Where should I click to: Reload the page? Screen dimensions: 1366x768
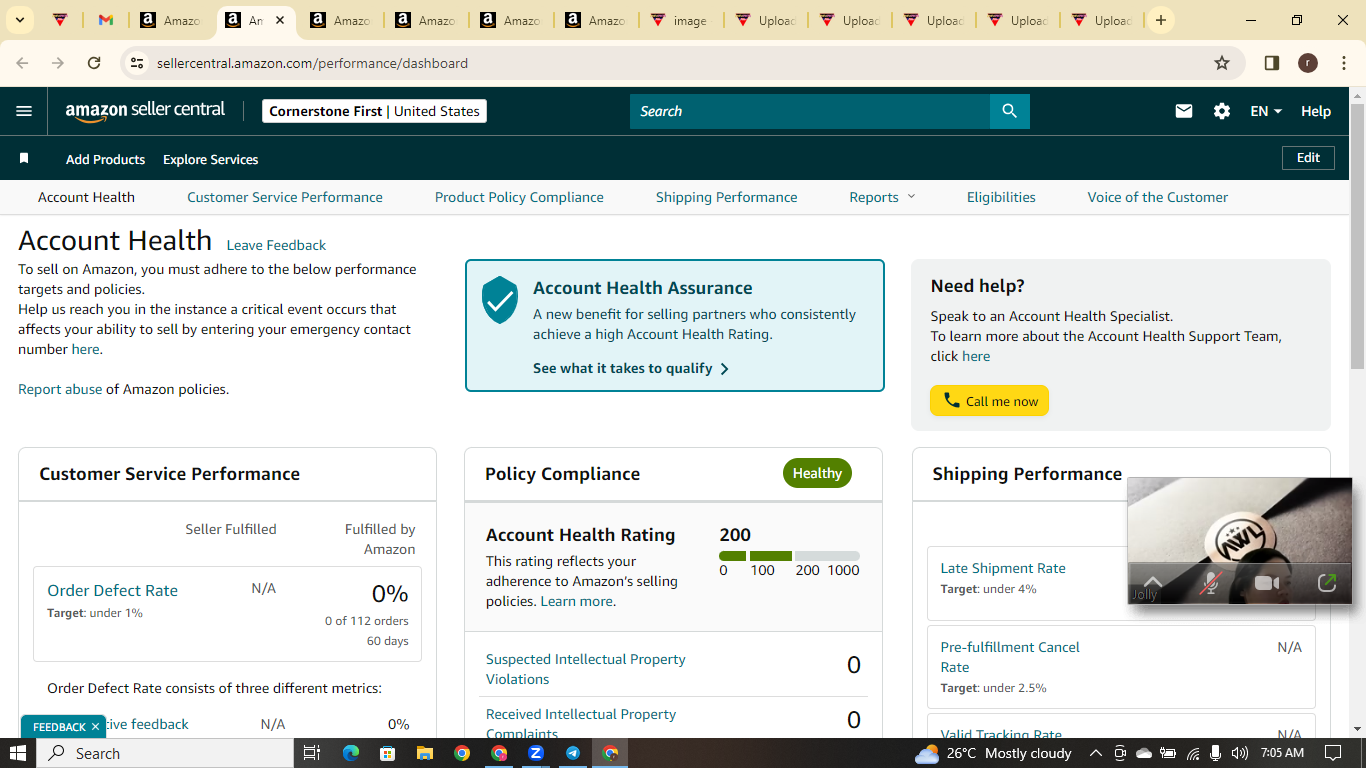coord(94,63)
